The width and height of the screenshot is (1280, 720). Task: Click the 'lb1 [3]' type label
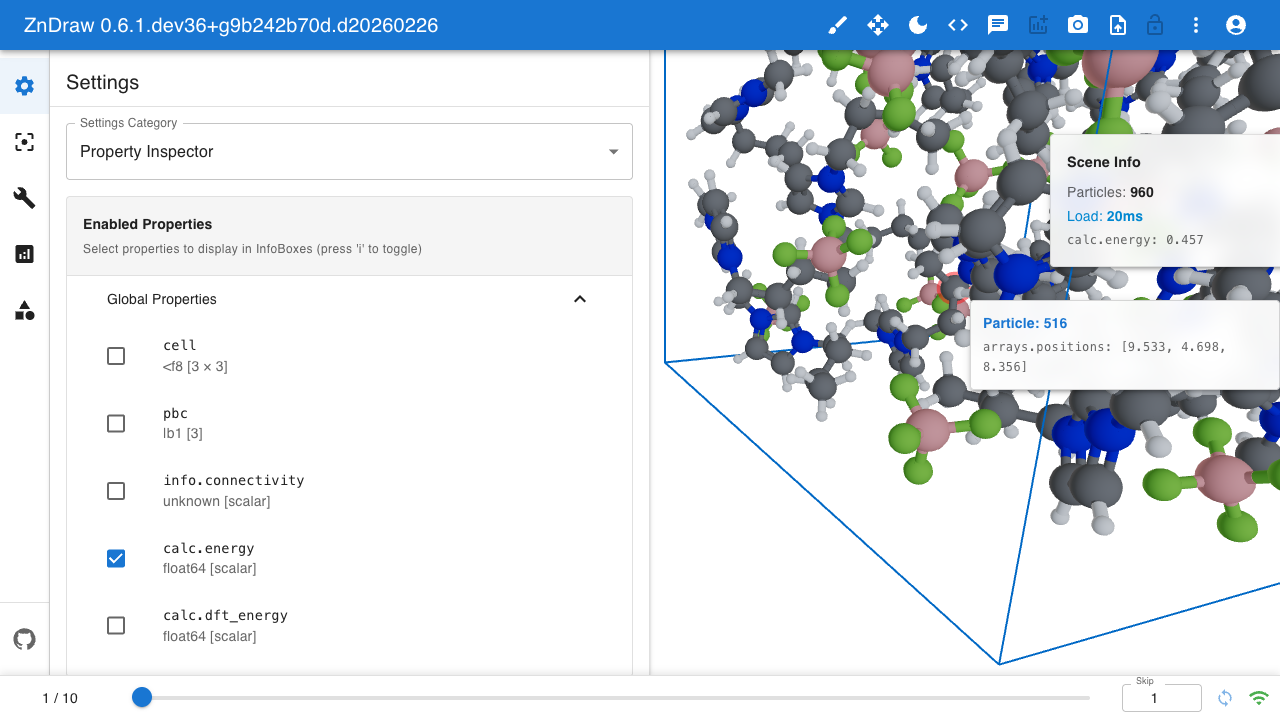pos(183,434)
